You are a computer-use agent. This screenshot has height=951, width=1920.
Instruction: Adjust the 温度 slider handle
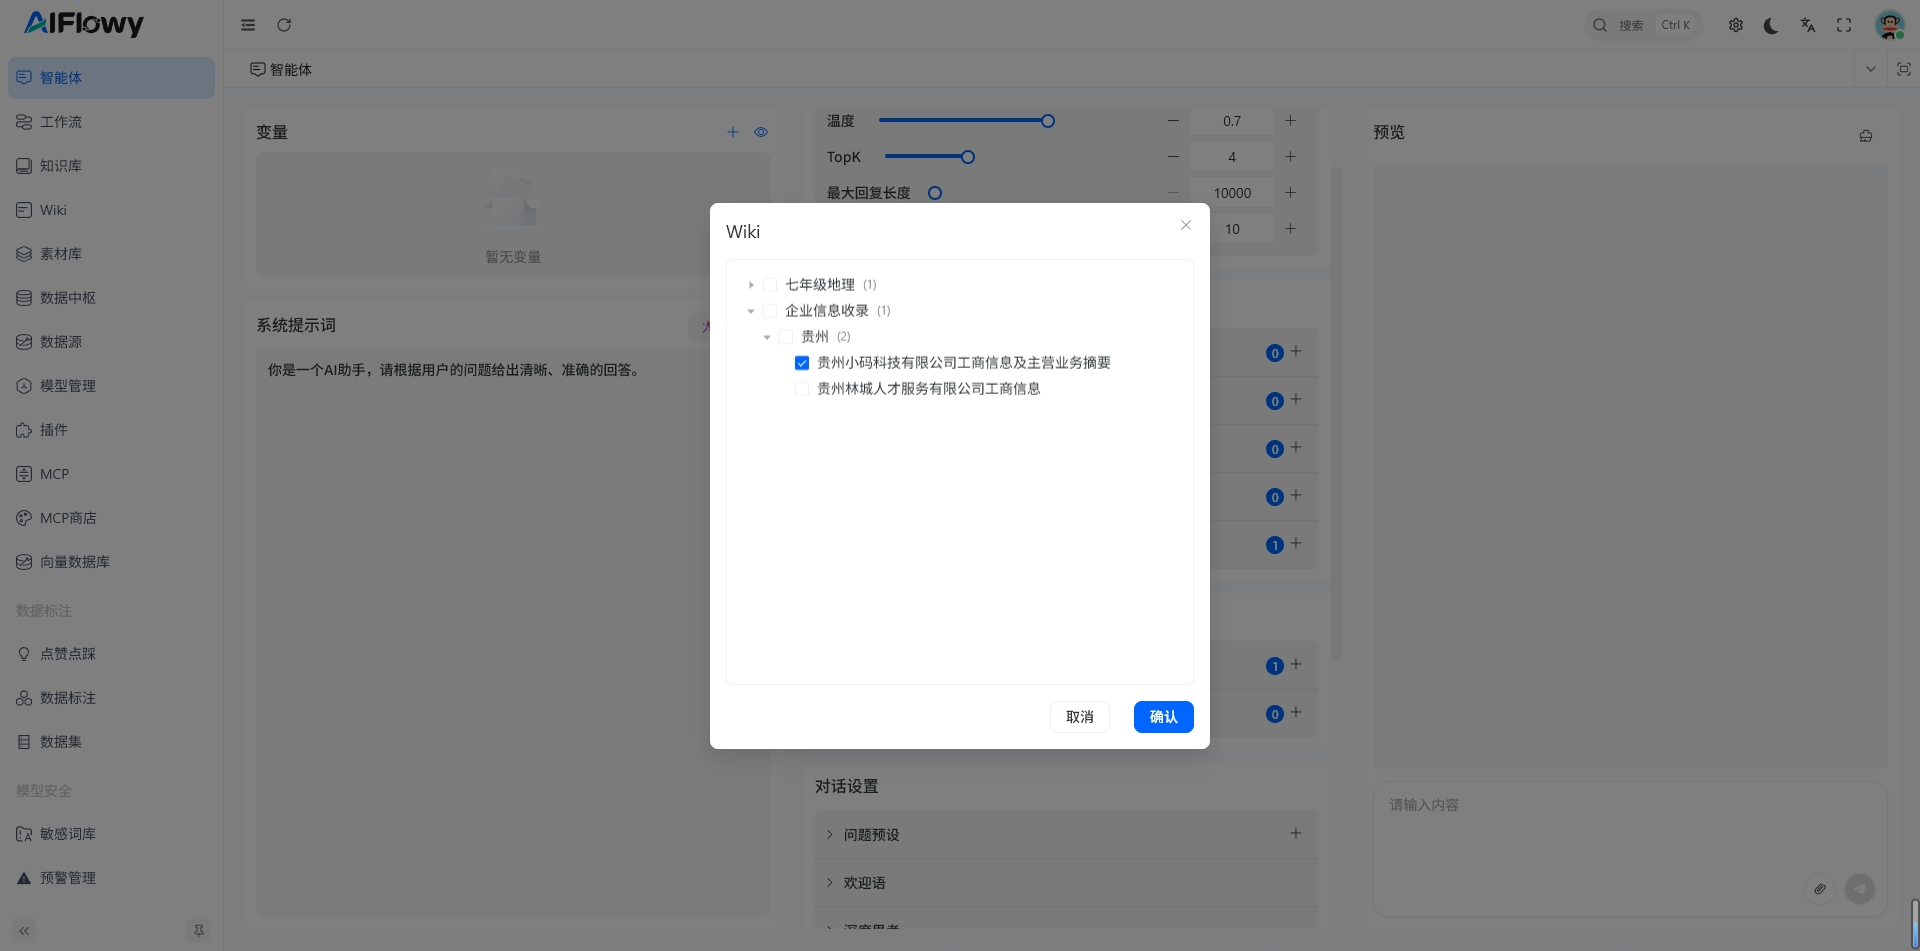[x=1048, y=121]
